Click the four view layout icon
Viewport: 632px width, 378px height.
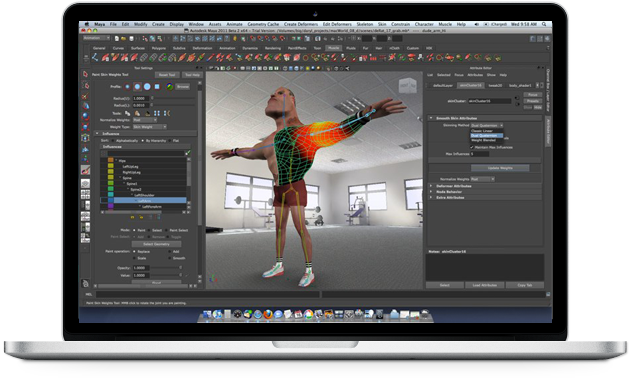pyautogui.click(x=85, y=195)
